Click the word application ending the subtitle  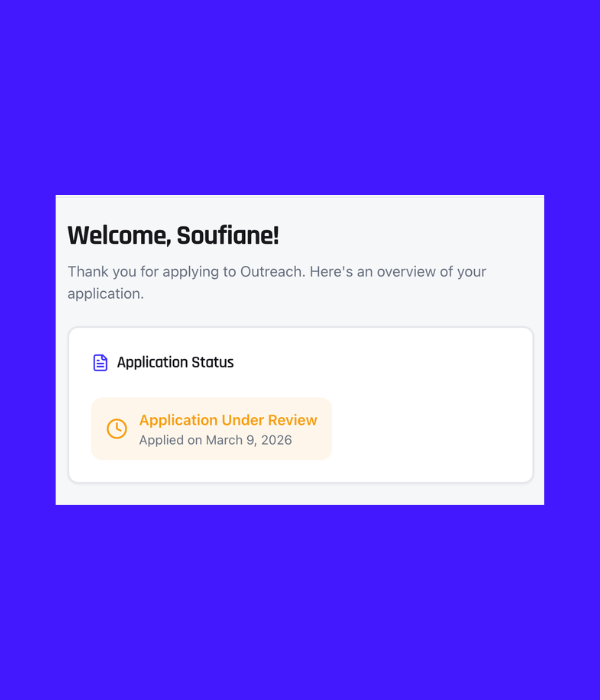coord(104,294)
